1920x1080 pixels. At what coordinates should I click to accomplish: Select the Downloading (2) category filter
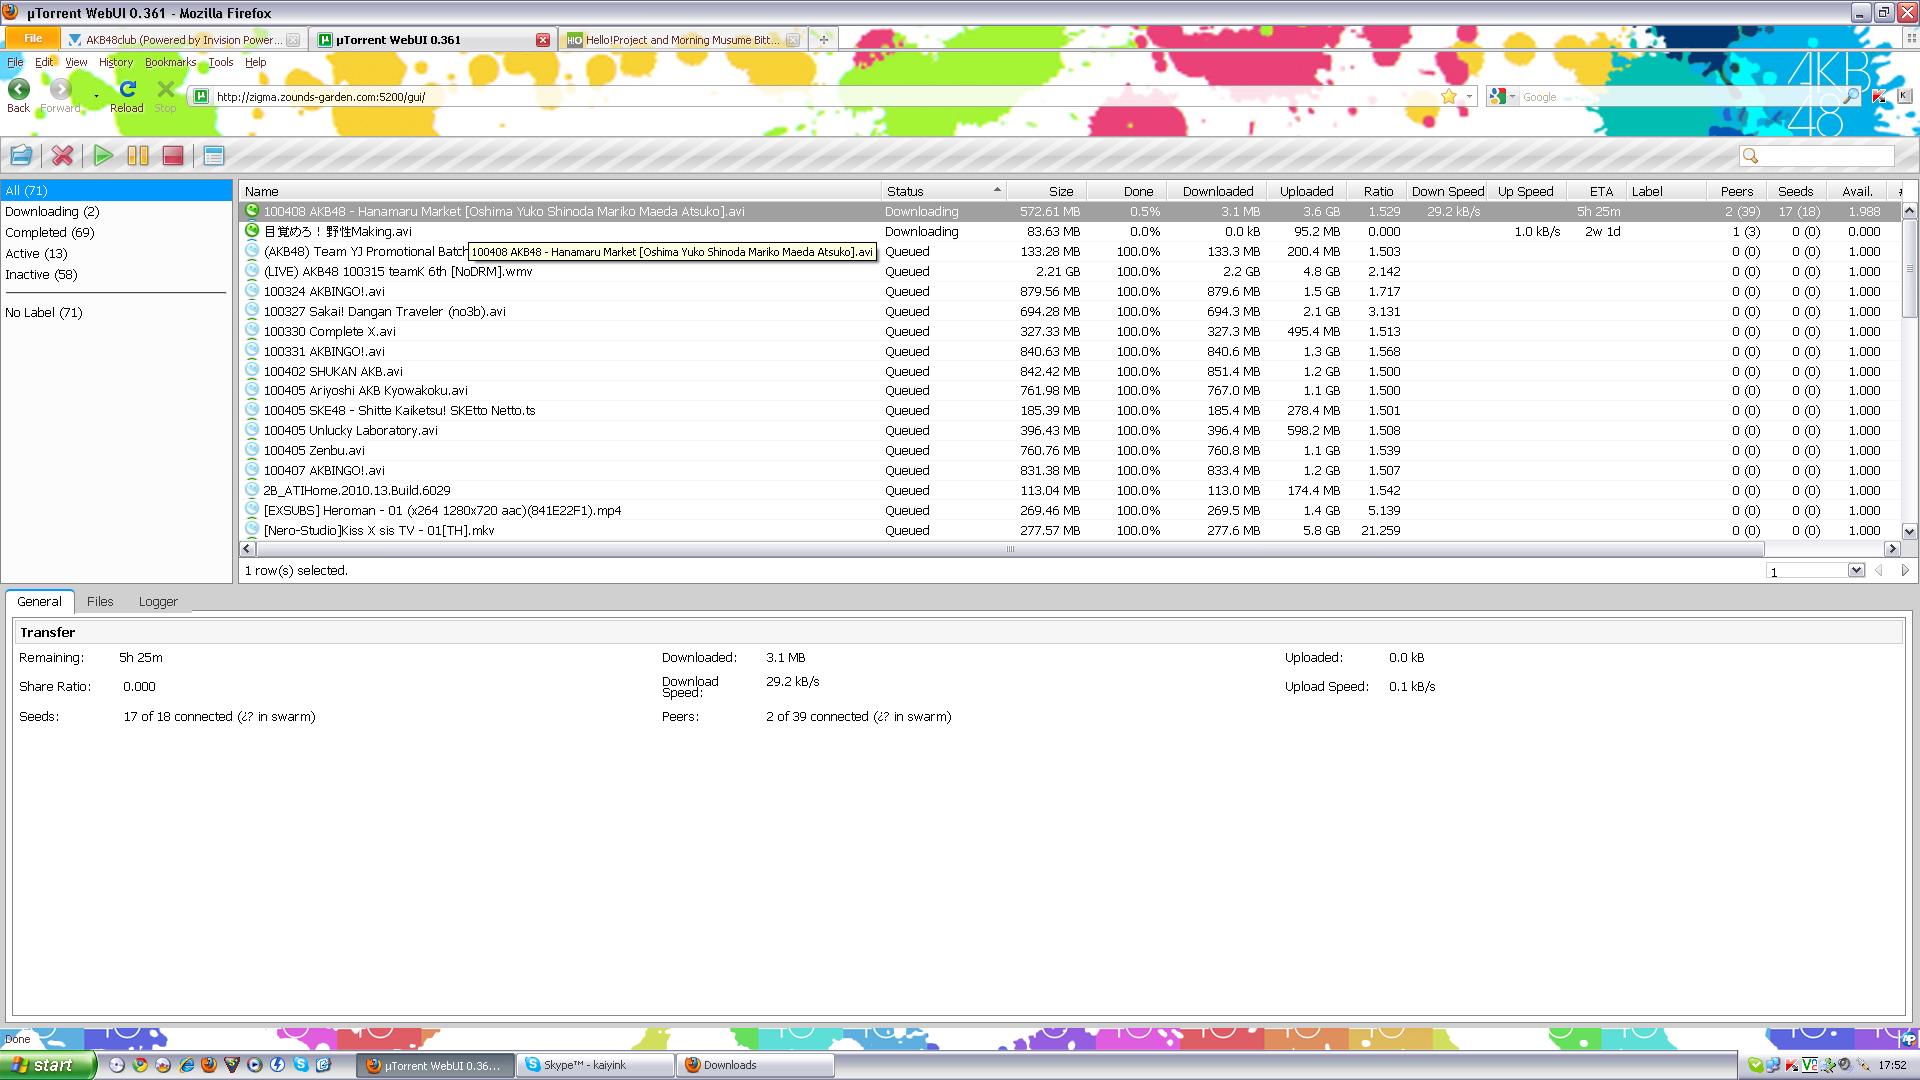point(52,212)
